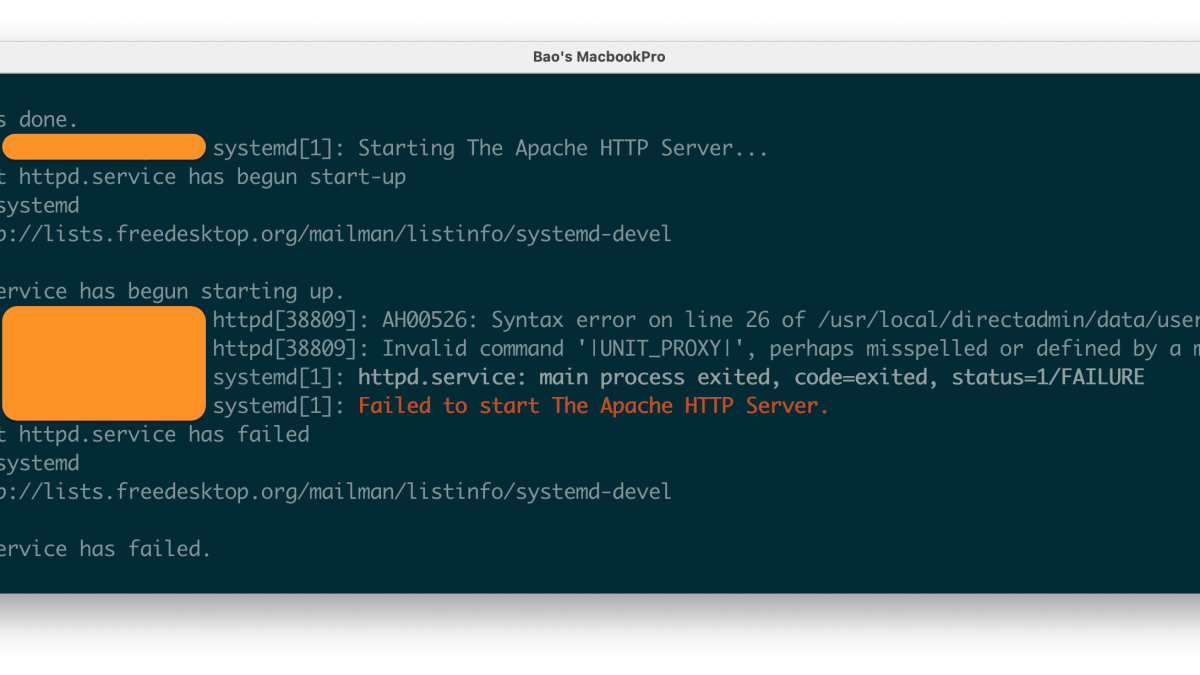Select the 'ervice has failed.' line at the bottom
This screenshot has width=1200, height=675.
[x=104, y=548]
